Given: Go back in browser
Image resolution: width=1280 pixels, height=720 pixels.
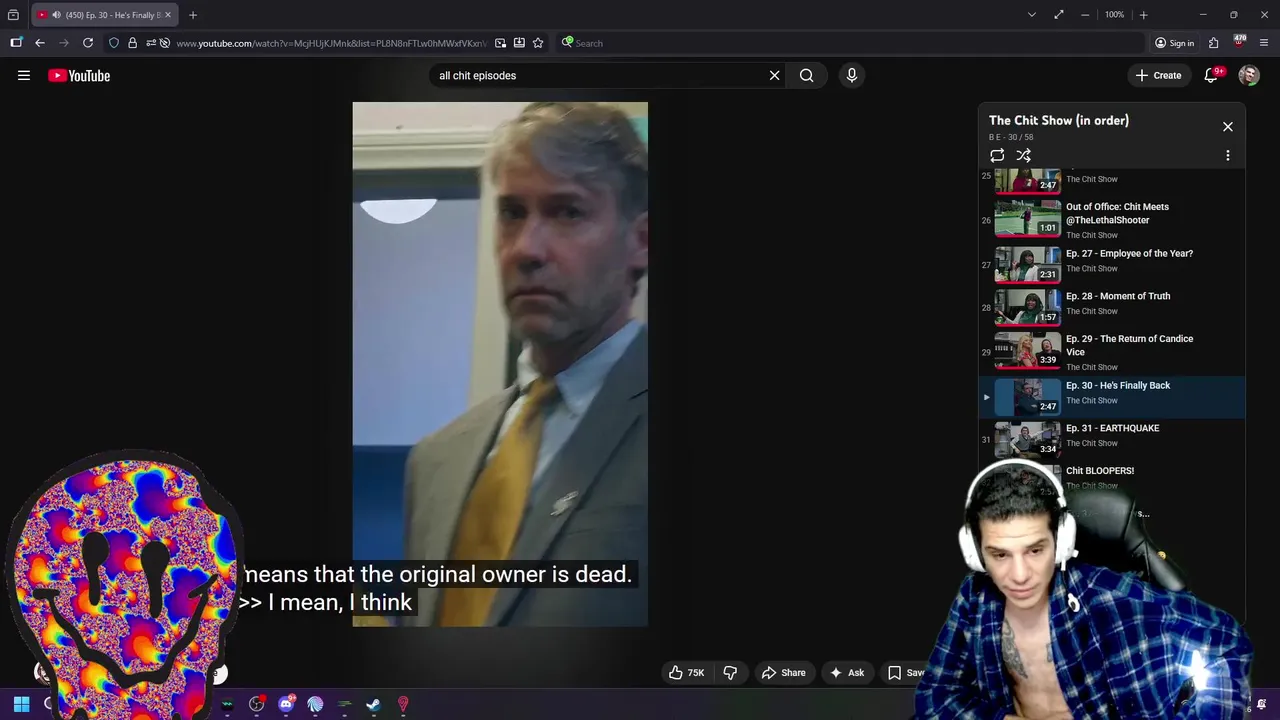Looking at the screenshot, I should pos(40,43).
